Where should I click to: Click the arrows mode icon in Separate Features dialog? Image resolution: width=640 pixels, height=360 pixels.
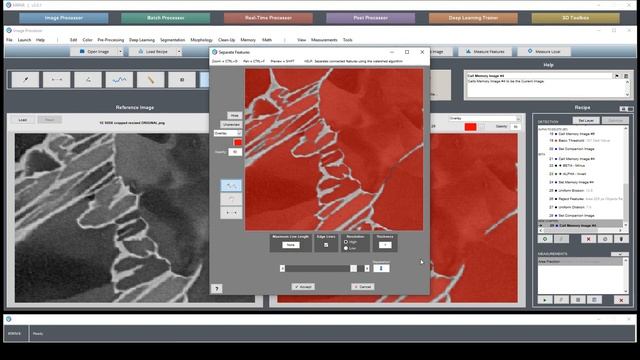[x=231, y=213]
